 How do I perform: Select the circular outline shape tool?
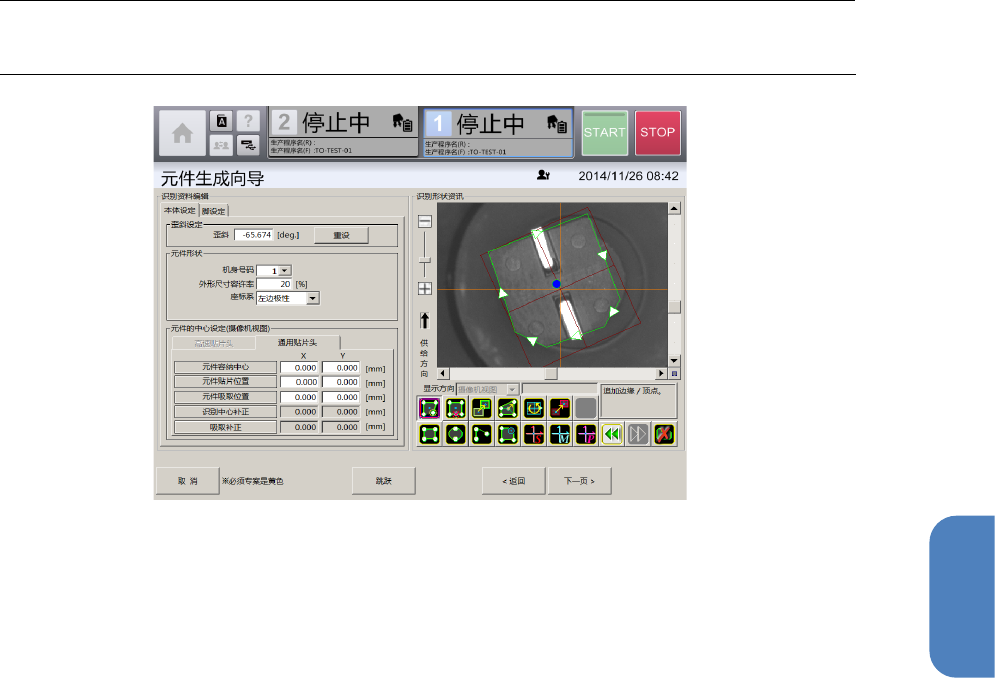click(x=456, y=434)
